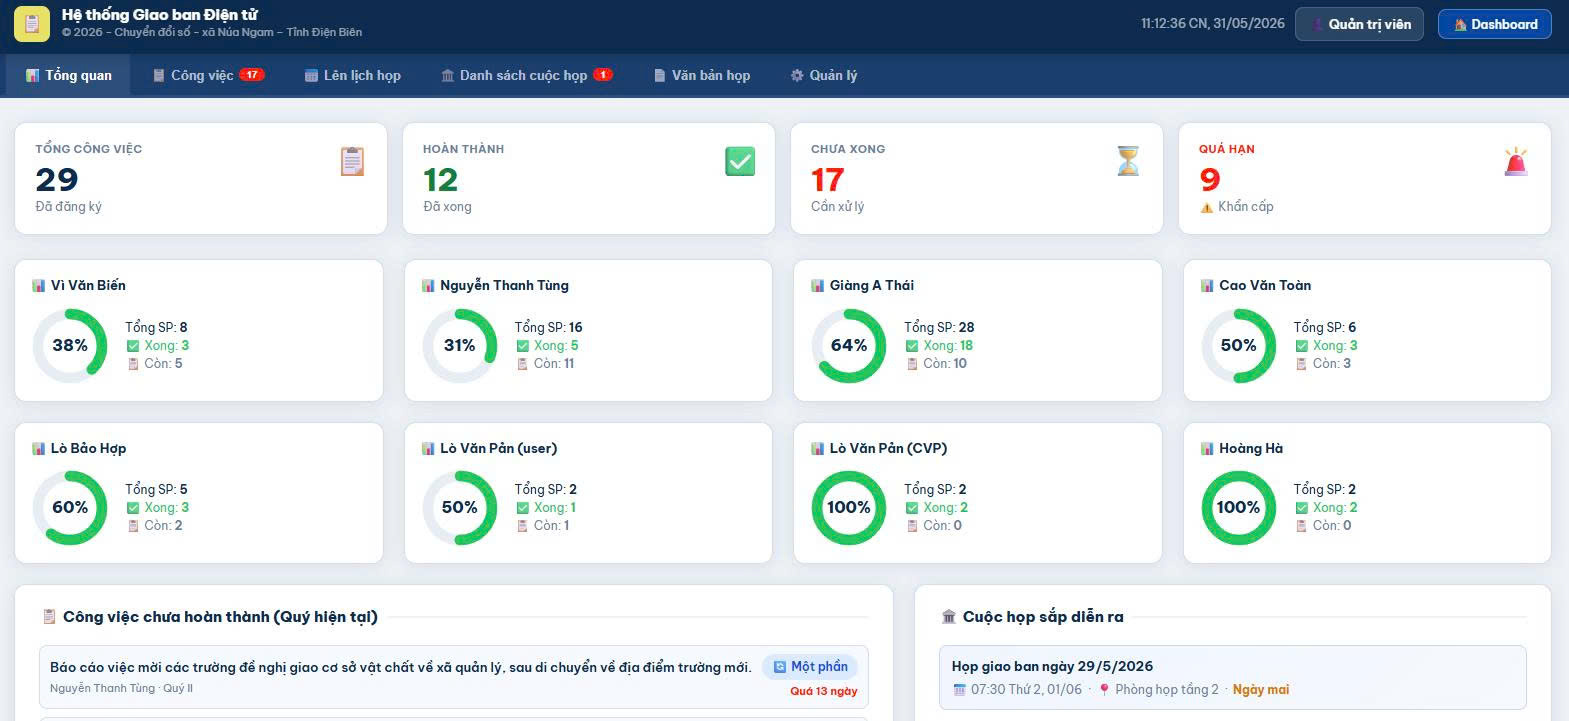Click the clipboard icon in Tổng công việc card
Screen dimensions: 1569x721
pyautogui.click(x=352, y=161)
